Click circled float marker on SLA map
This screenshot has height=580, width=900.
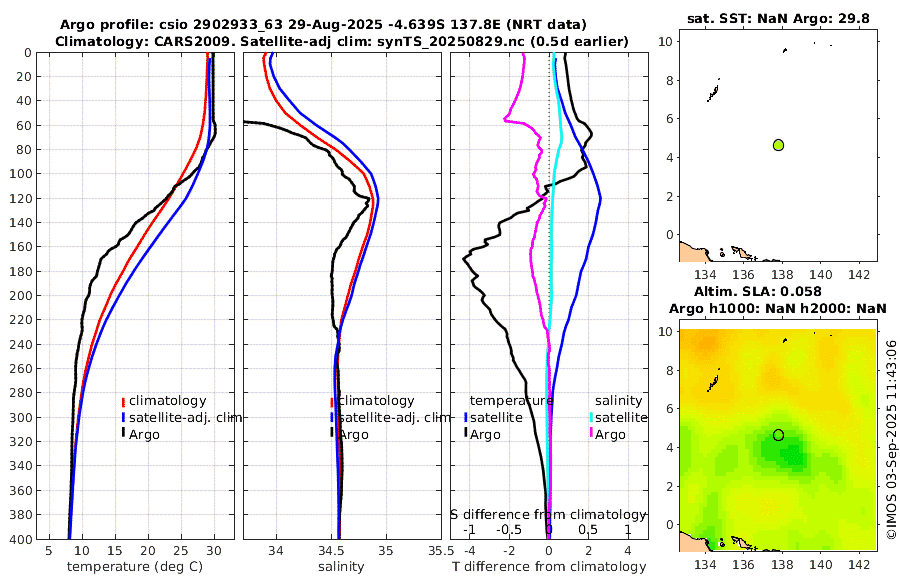[778, 435]
